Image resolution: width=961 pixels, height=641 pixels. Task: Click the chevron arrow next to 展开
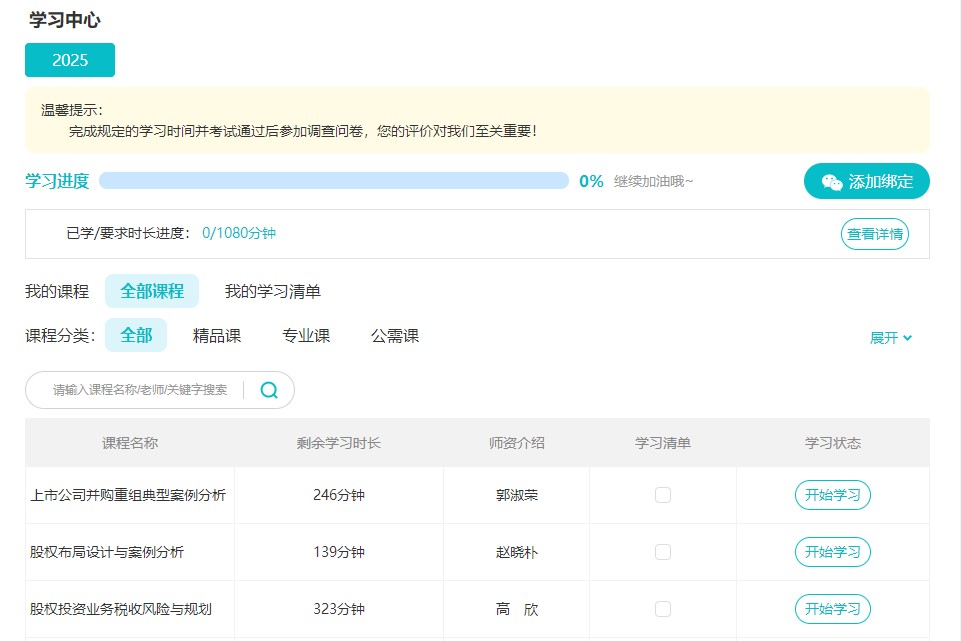coord(906,338)
